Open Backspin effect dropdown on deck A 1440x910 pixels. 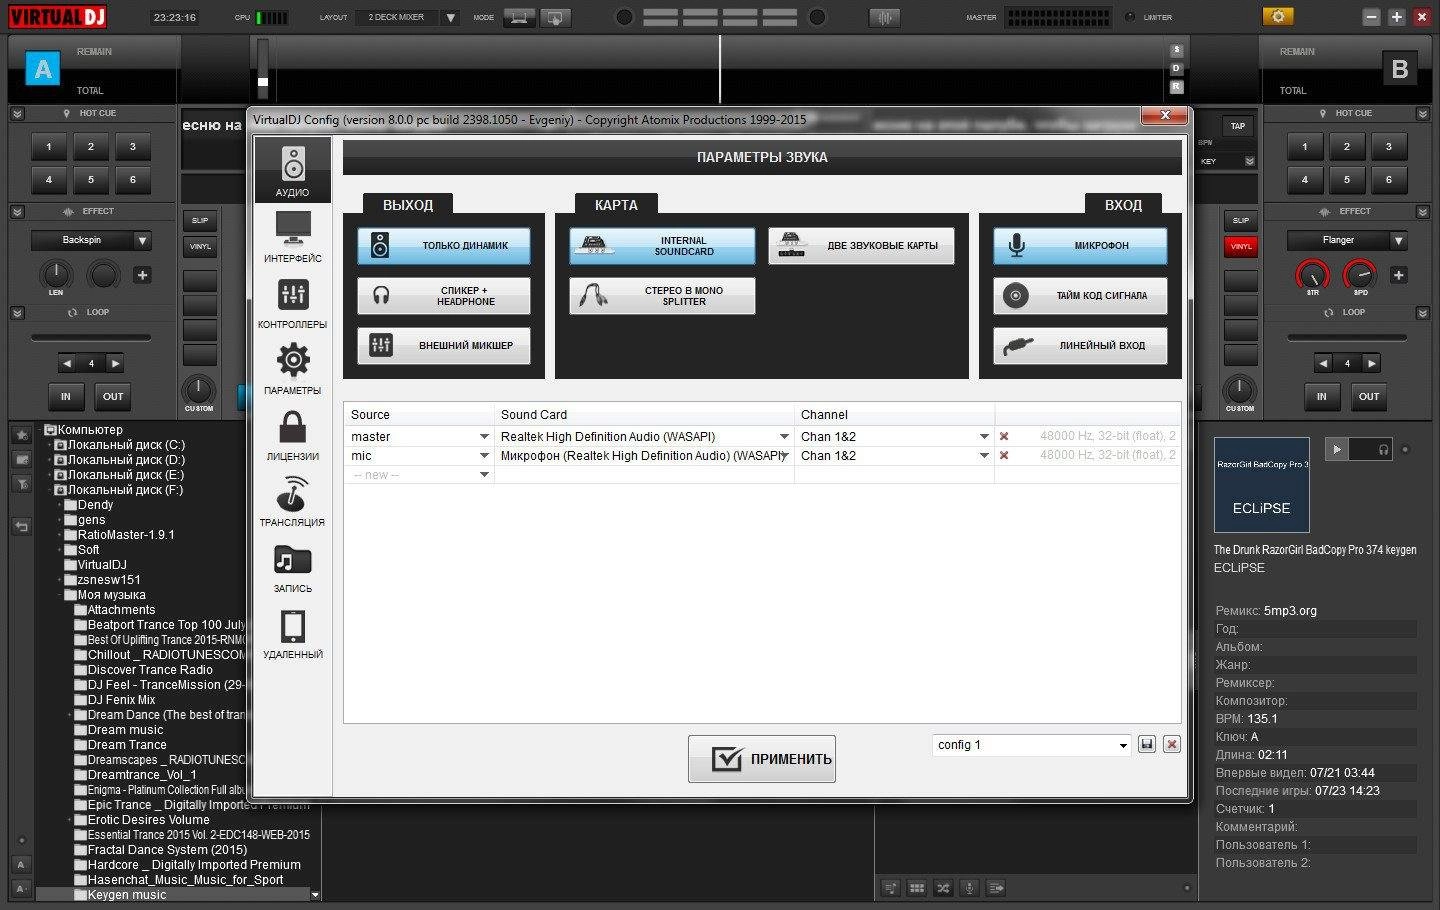tap(142, 240)
